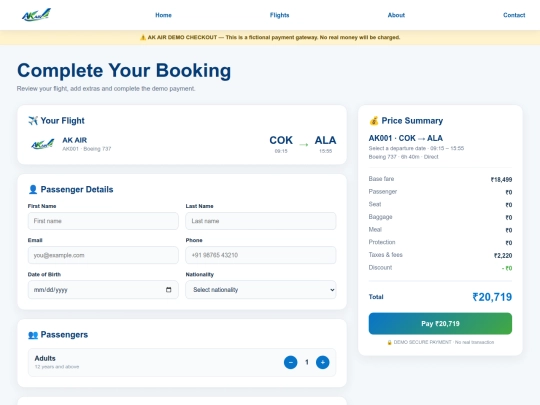Open the About page link
Image resolution: width=540 pixels, height=405 pixels.
[396, 15]
